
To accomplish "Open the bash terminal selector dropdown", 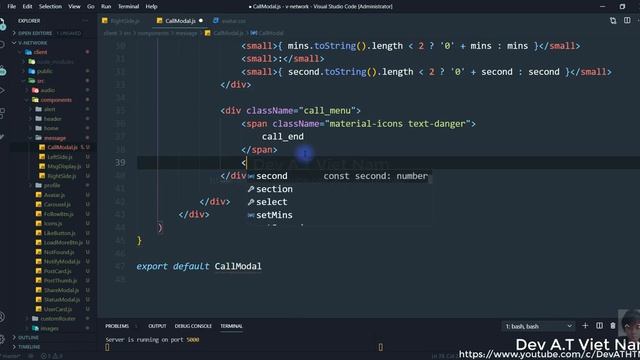I will 538,326.
